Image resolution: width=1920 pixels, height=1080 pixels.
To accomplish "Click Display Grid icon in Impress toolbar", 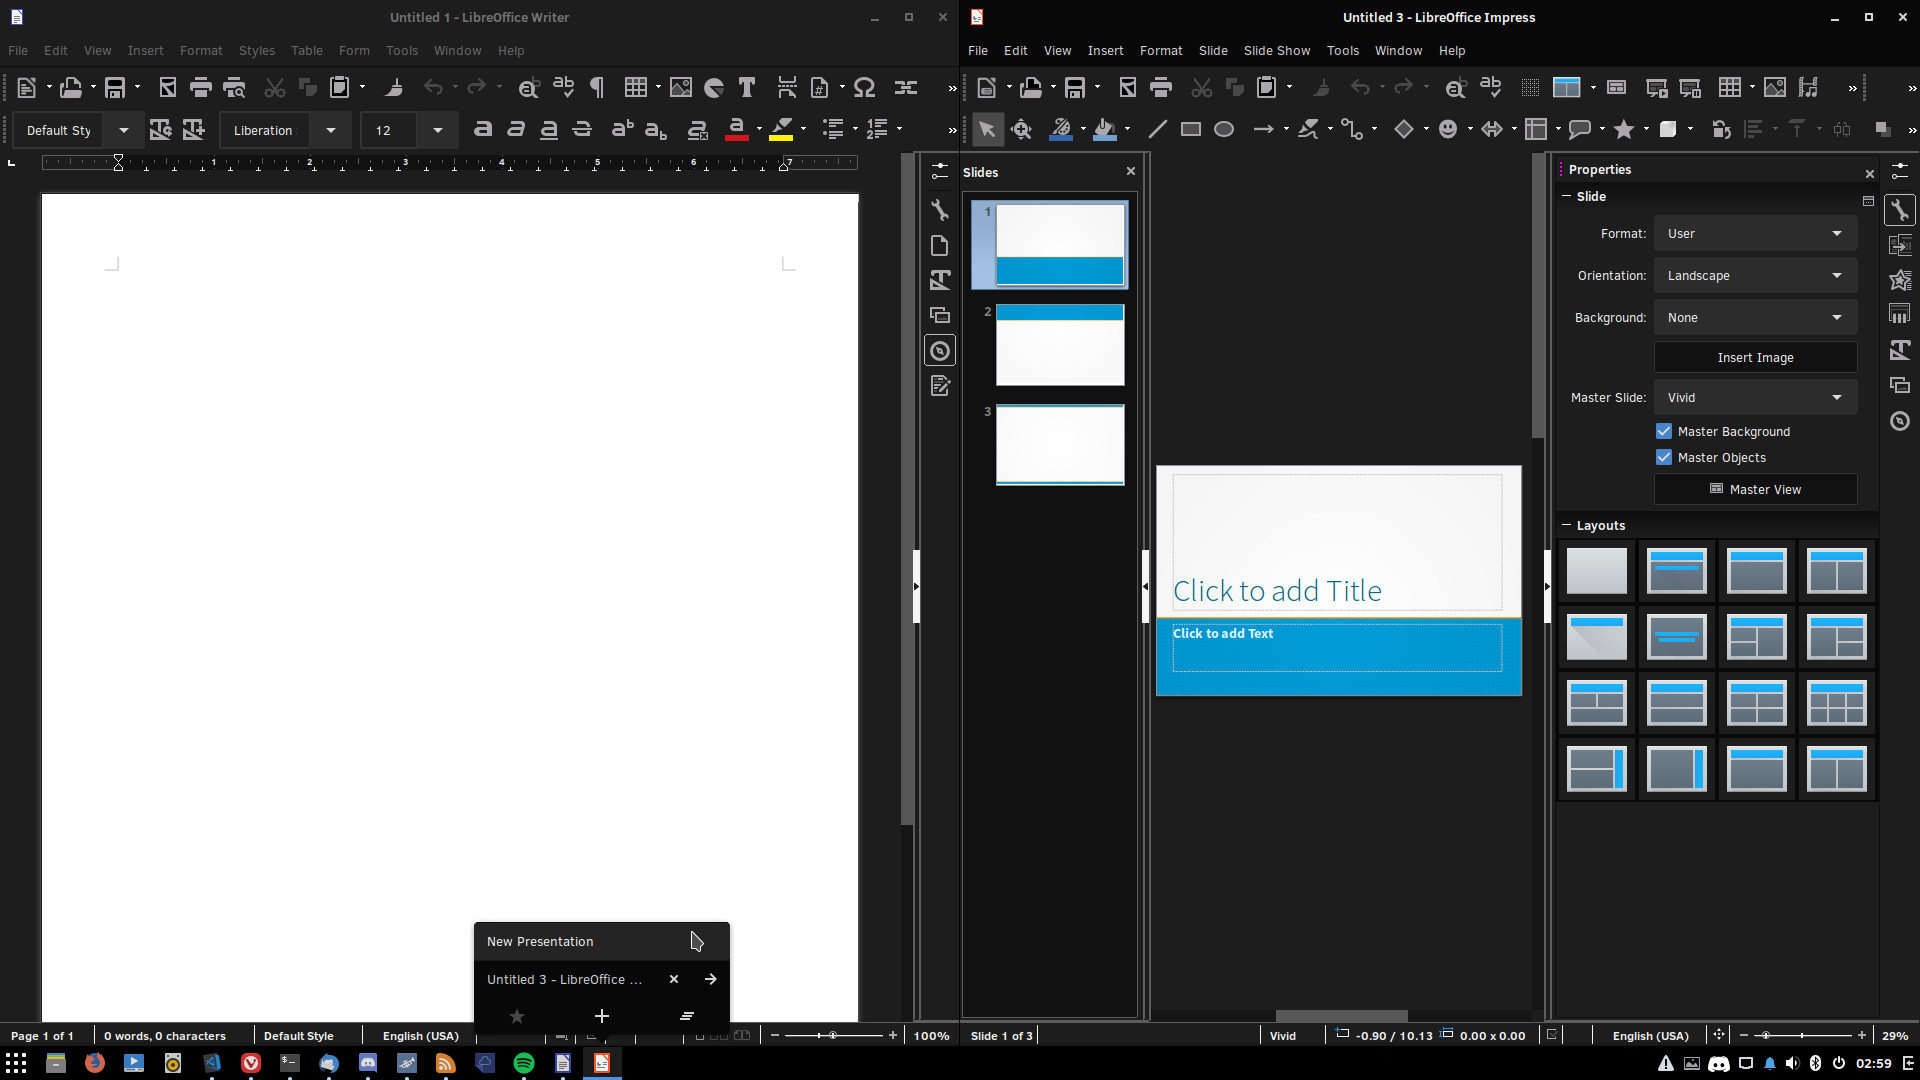I will [x=1530, y=88].
